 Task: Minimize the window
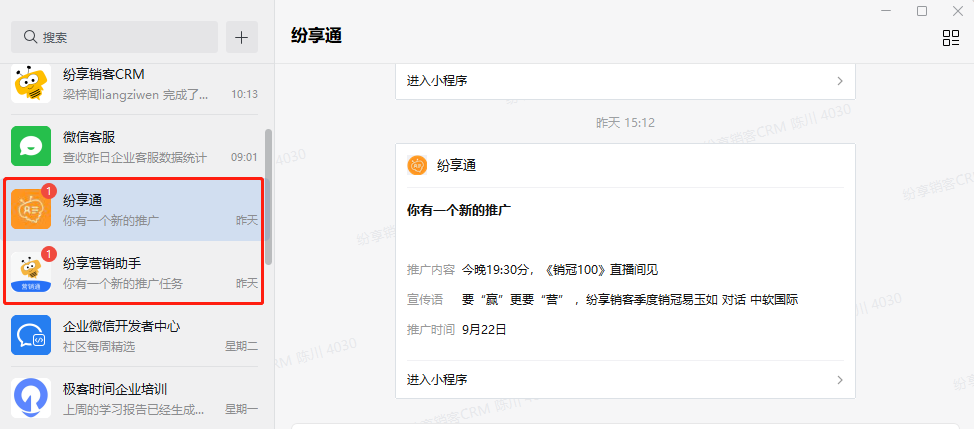886,11
